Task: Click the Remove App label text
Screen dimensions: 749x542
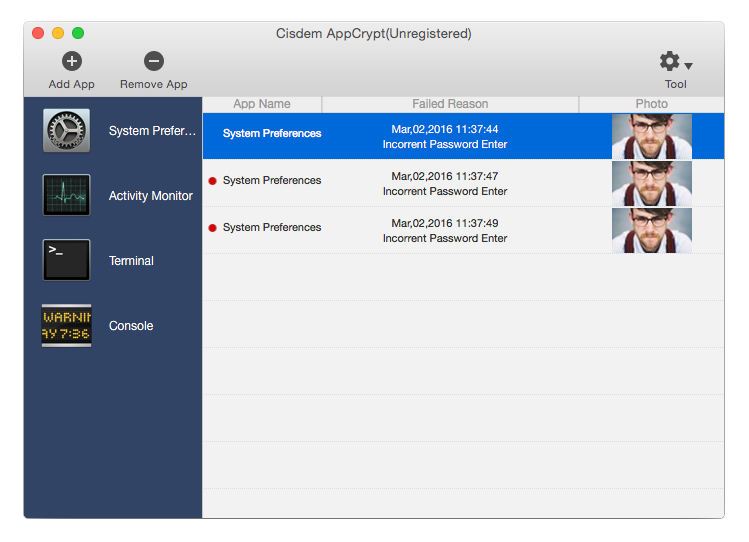Action: [154, 85]
